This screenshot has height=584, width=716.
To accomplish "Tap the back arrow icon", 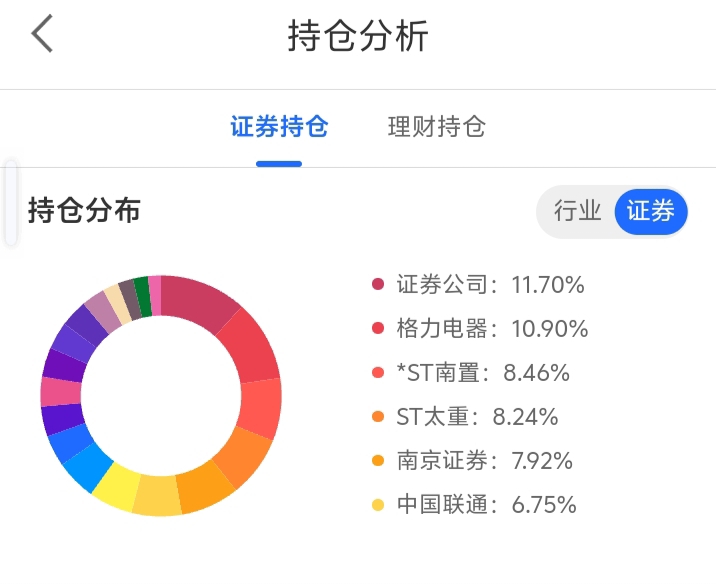I will coord(42,34).
